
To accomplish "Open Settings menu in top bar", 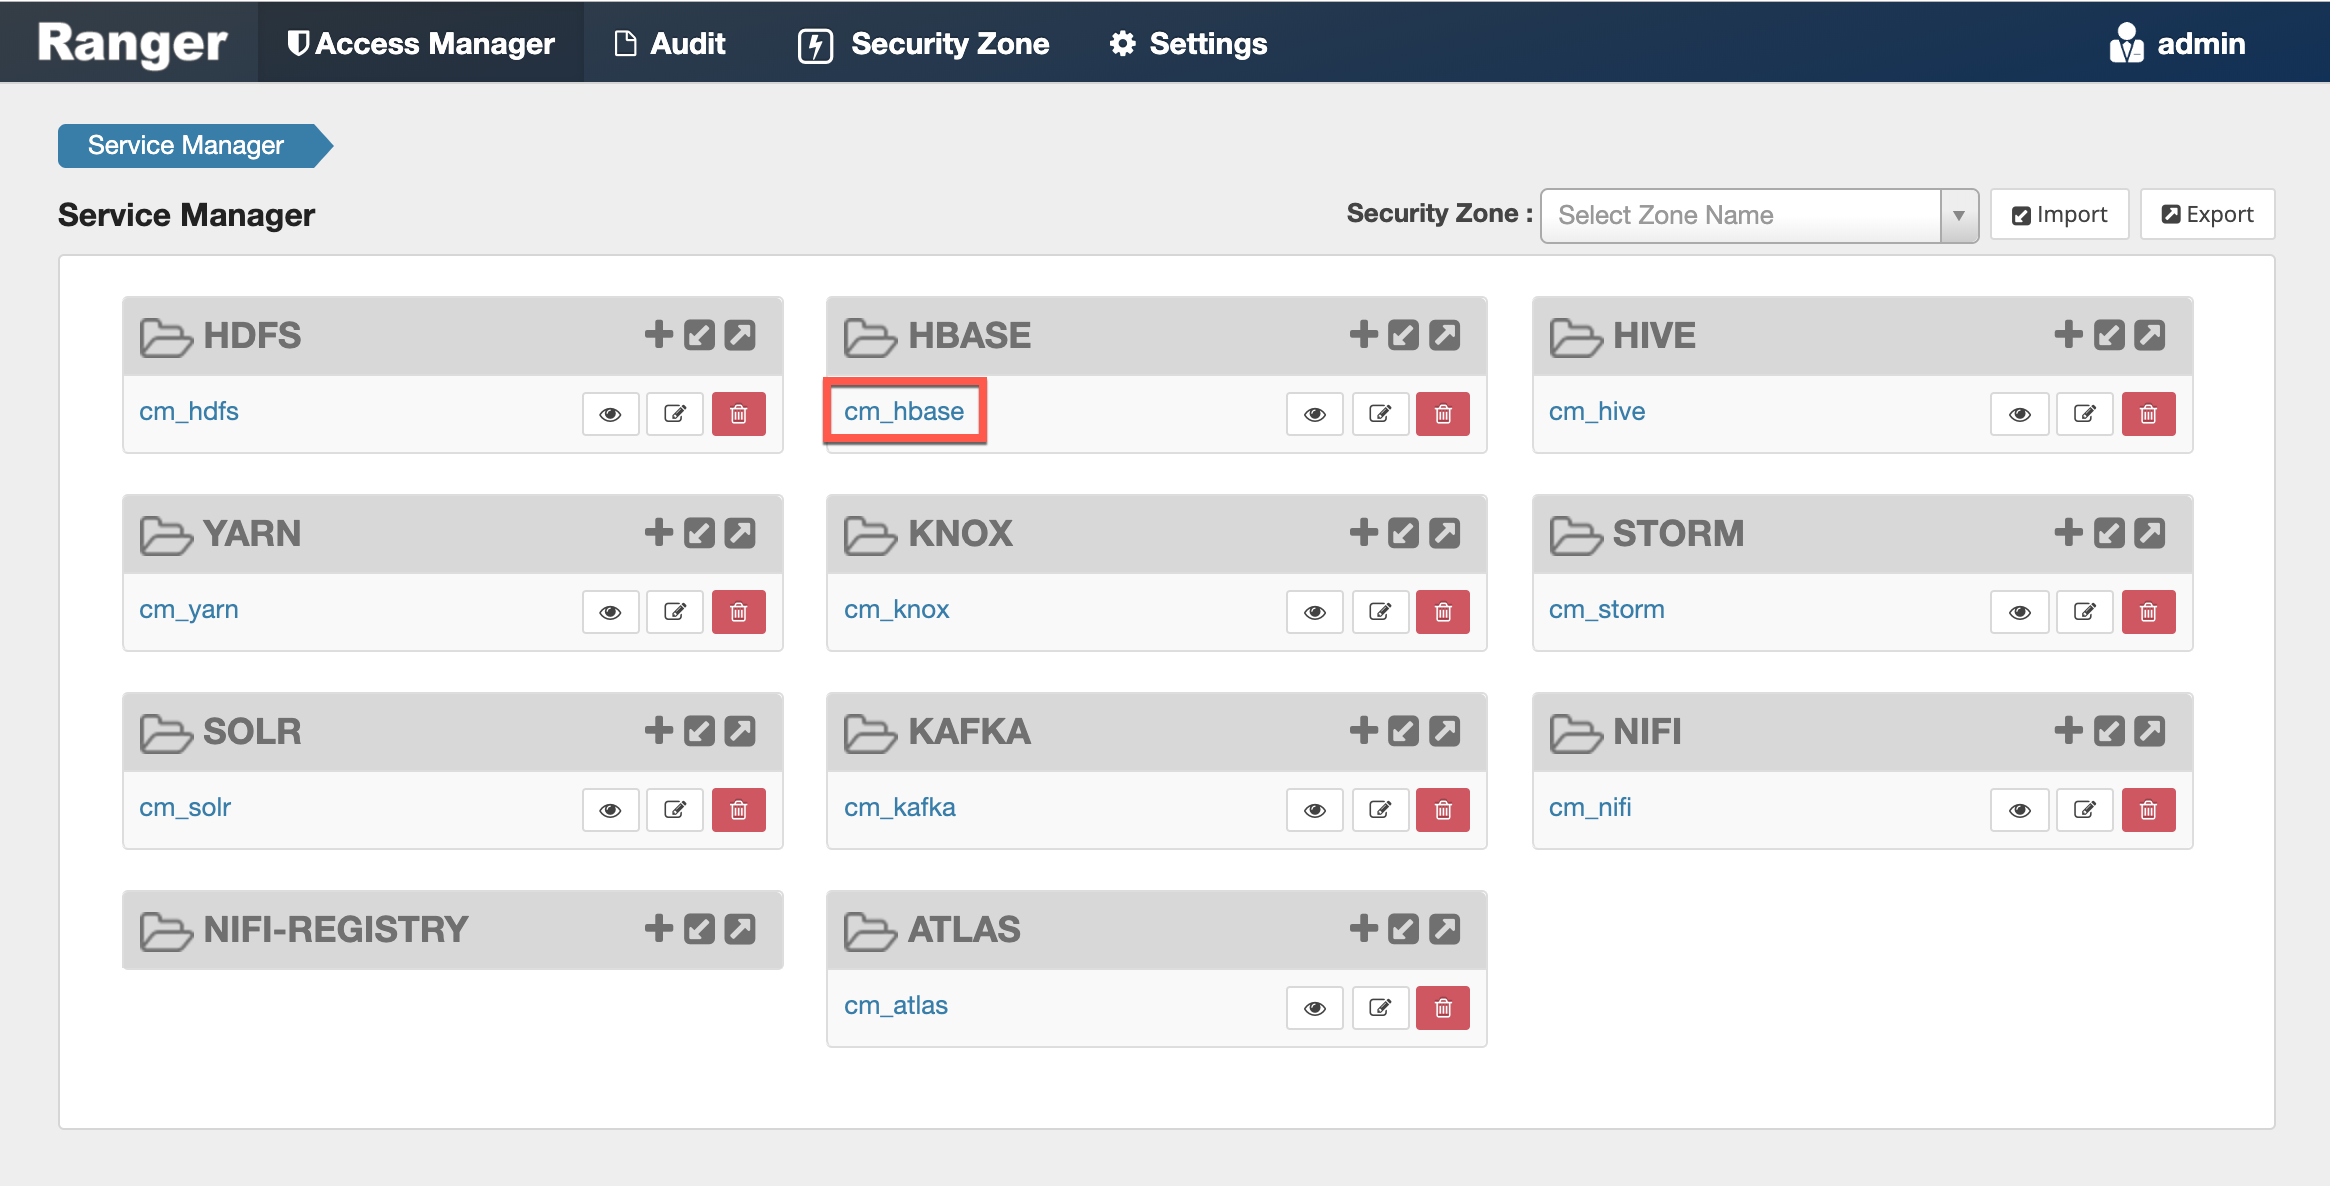I will (1188, 44).
